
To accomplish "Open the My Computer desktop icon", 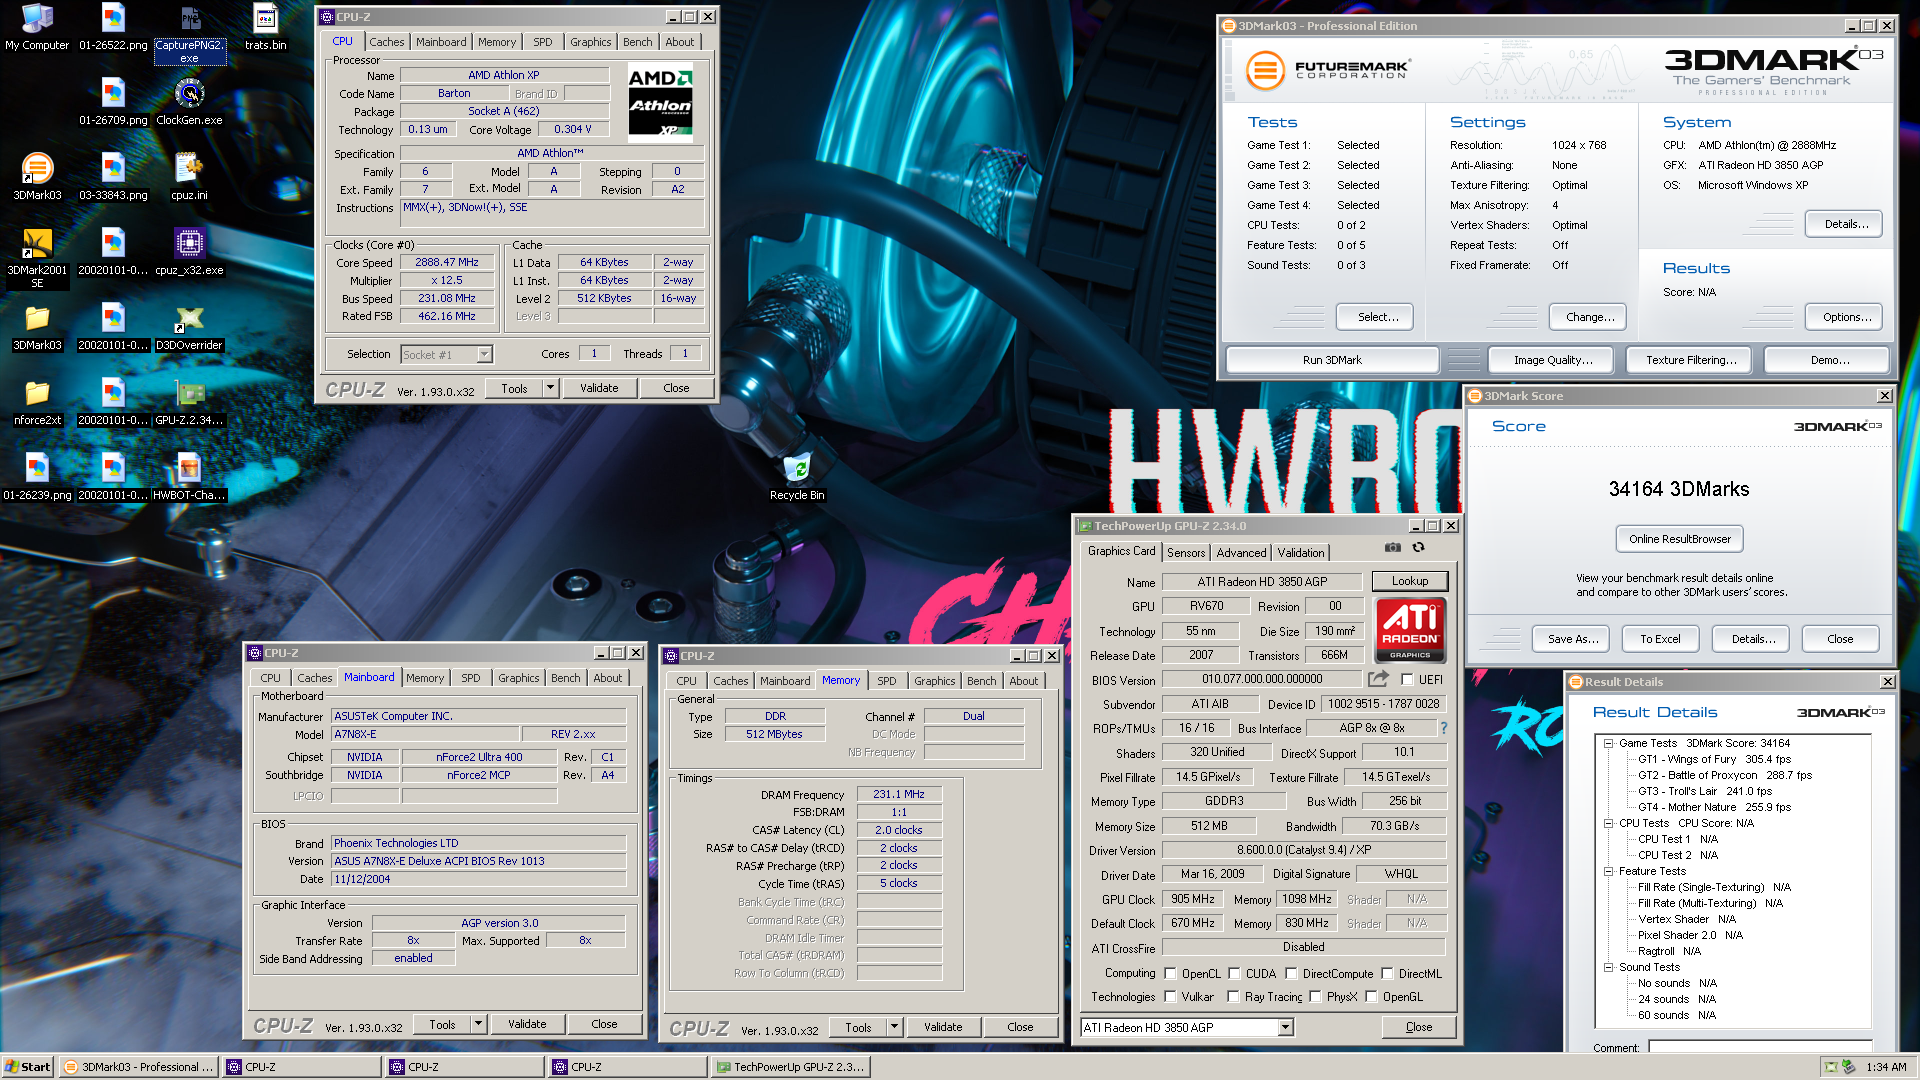I will pyautogui.click(x=37, y=27).
